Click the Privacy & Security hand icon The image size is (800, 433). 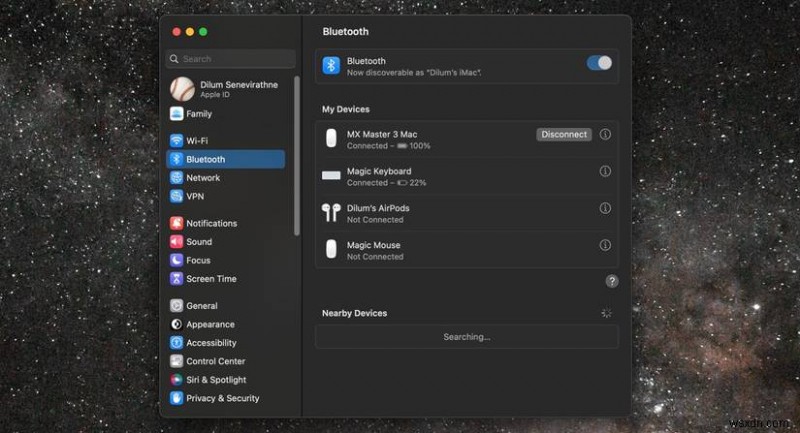point(177,398)
